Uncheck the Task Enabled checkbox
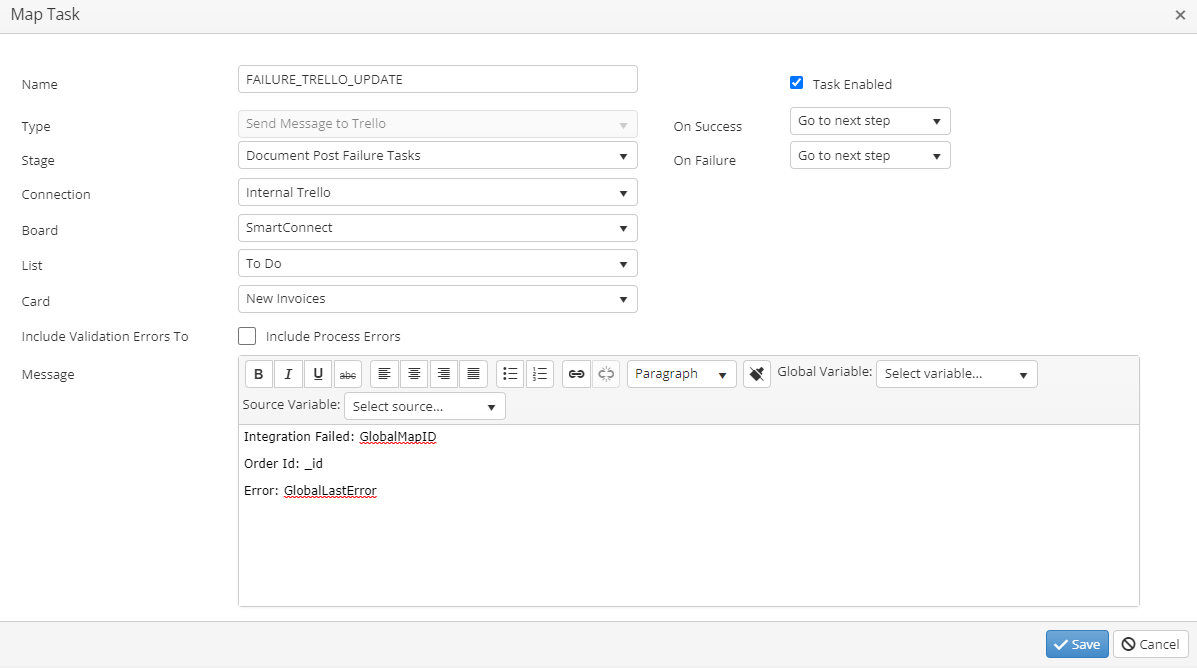The width and height of the screenshot is (1197, 668). point(796,82)
